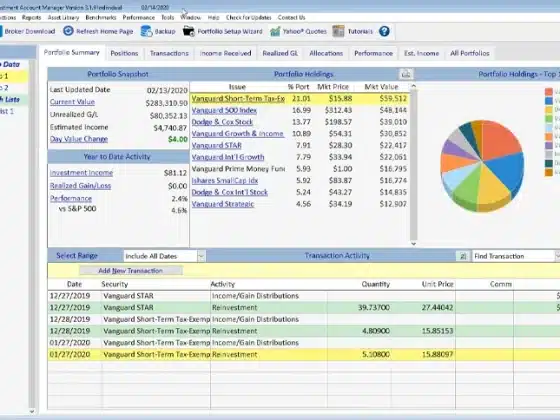This screenshot has width=560, height=420.
Task: Select the Vanguard Prime Money Fund row
Action: point(299,169)
